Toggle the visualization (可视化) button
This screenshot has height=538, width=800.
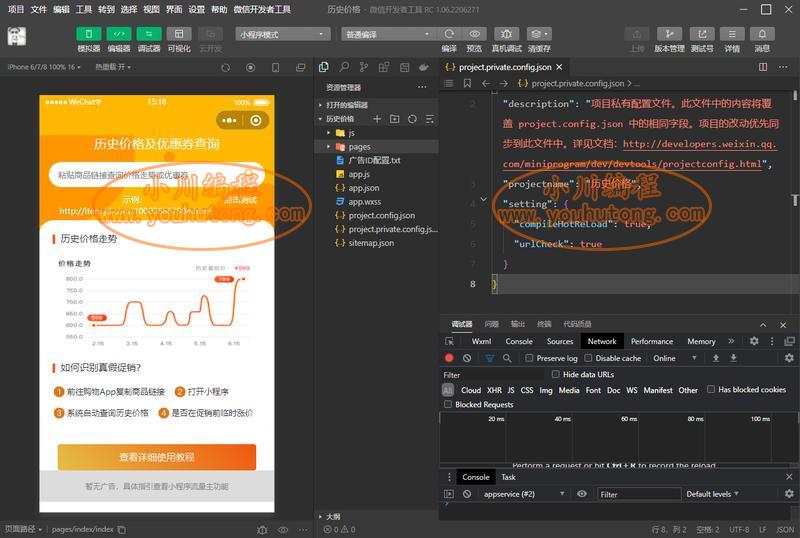[x=179, y=34]
